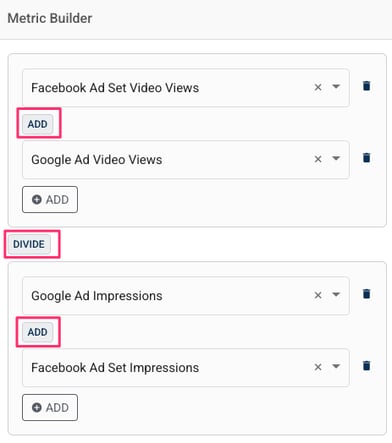This screenshot has width=392, height=443.
Task: Delete the Facebook Ad Set Video Views row
Action: coord(366,86)
